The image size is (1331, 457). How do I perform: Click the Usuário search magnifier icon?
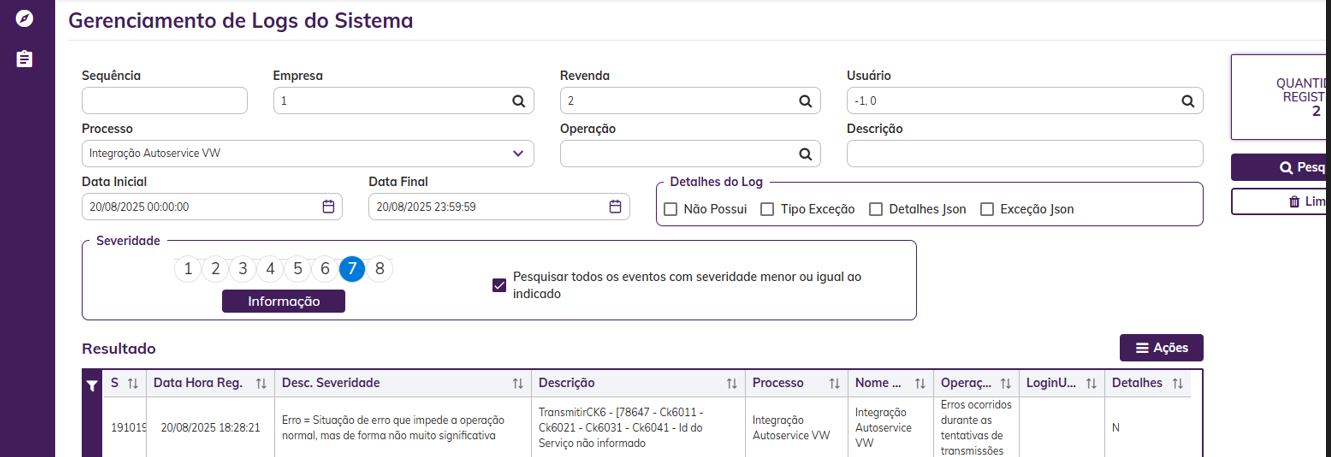coord(1188,101)
